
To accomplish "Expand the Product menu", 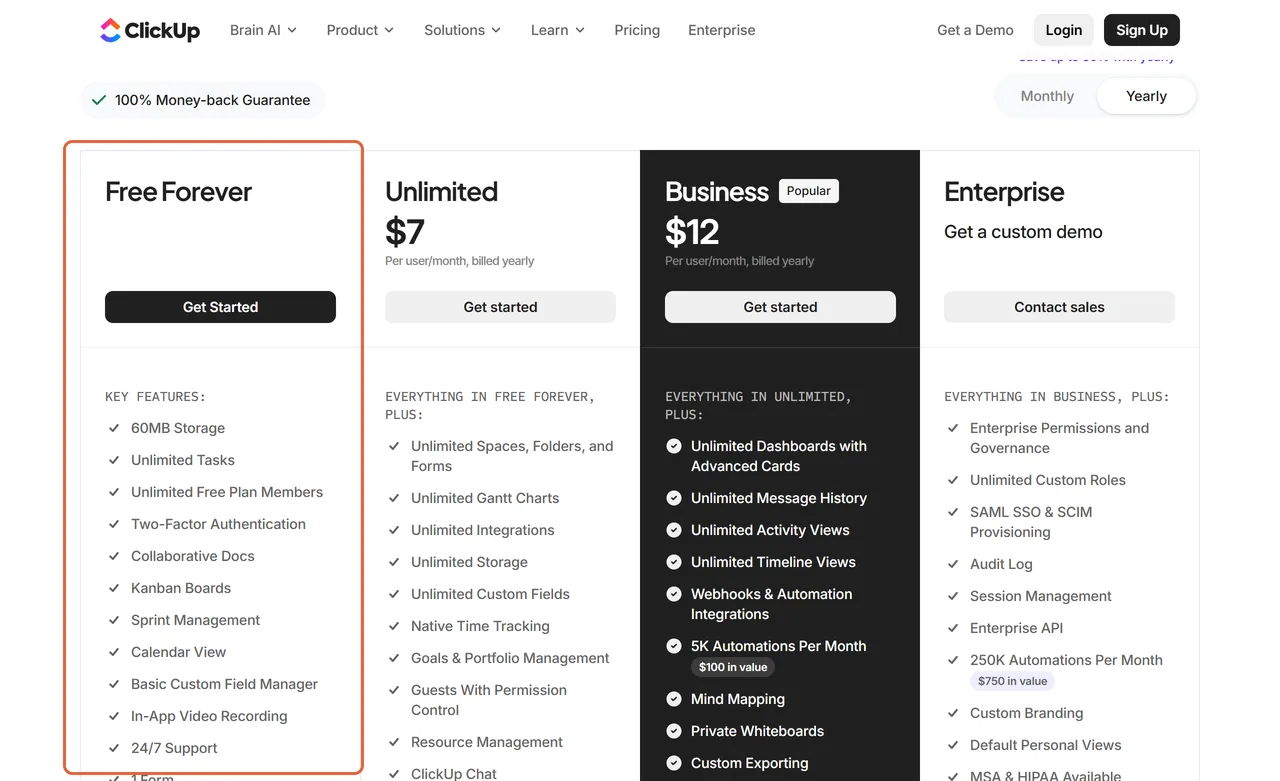I will (x=360, y=30).
